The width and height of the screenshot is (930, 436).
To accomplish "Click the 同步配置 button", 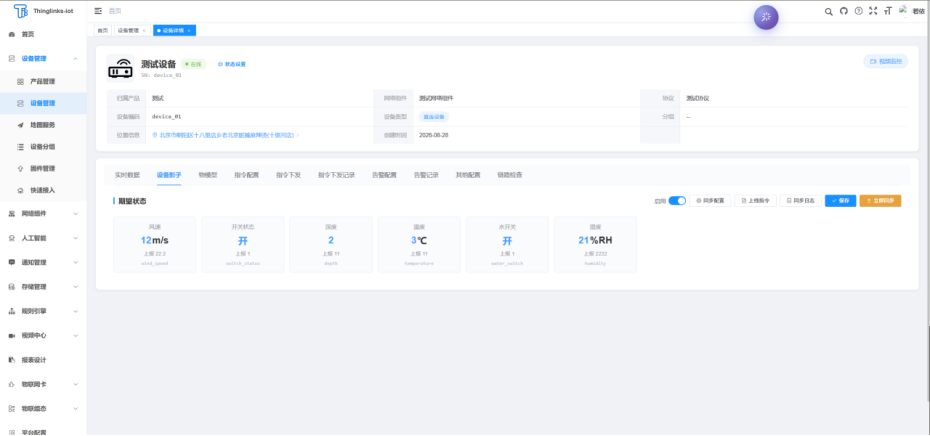I will pos(710,201).
